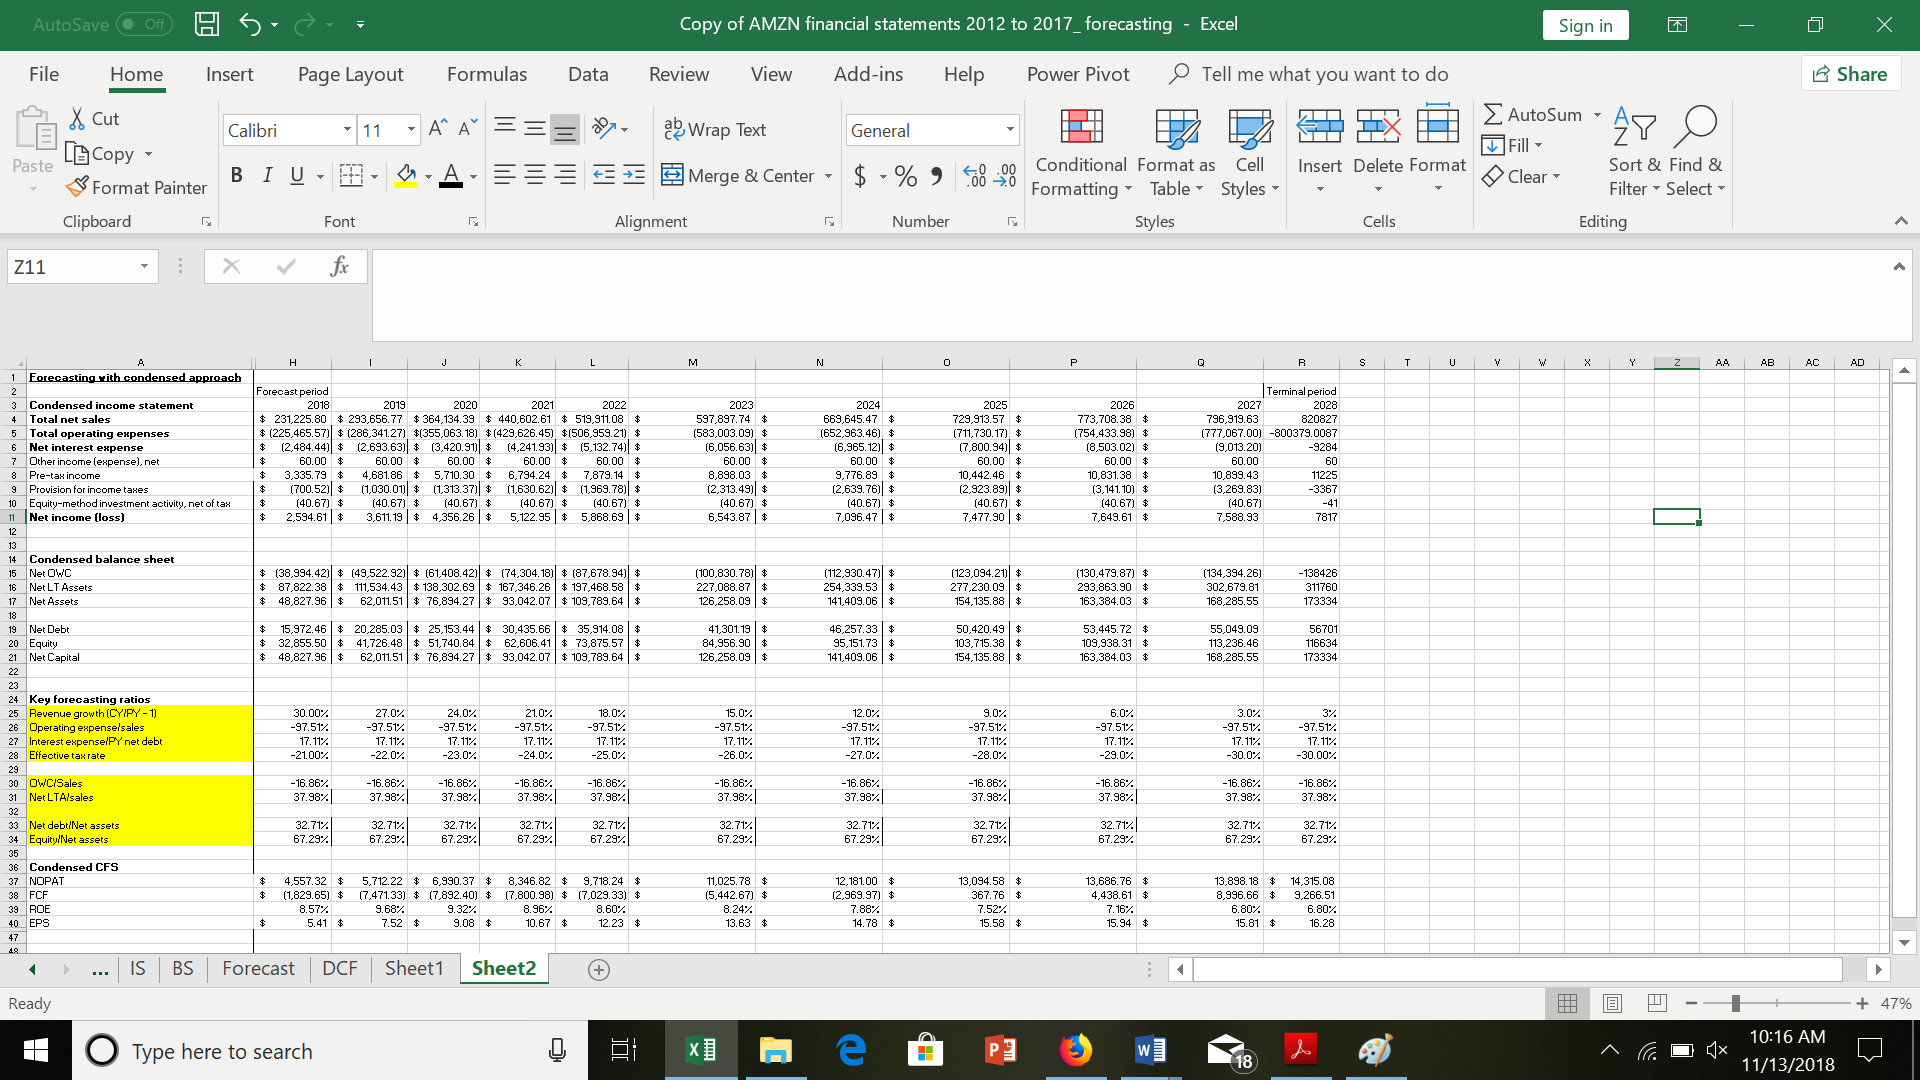
Task: Select Normal view button in status bar
Action: click(1567, 1003)
